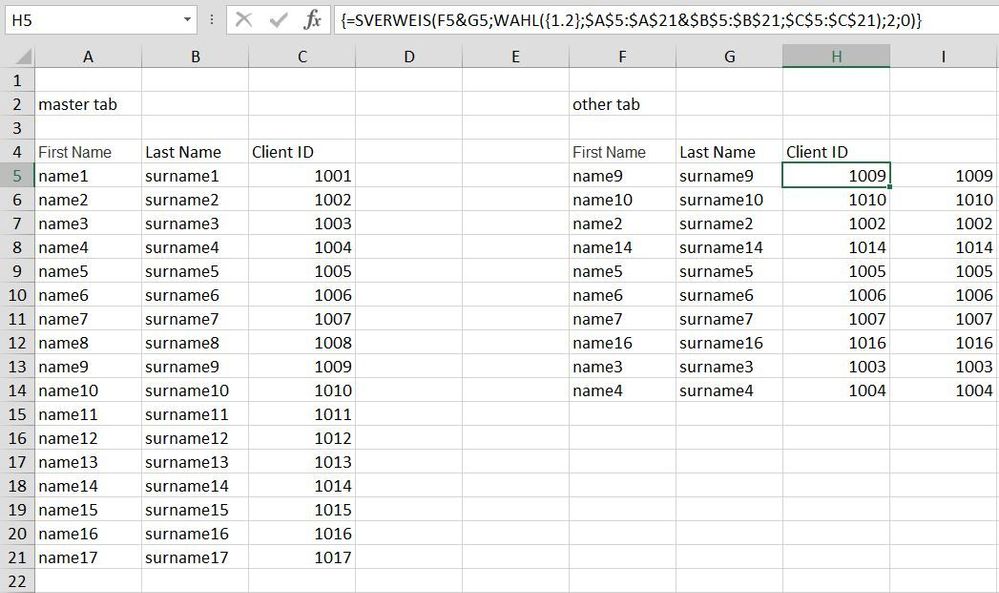
Task: Select 1002 in column I
Action: click(x=944, y=224)
